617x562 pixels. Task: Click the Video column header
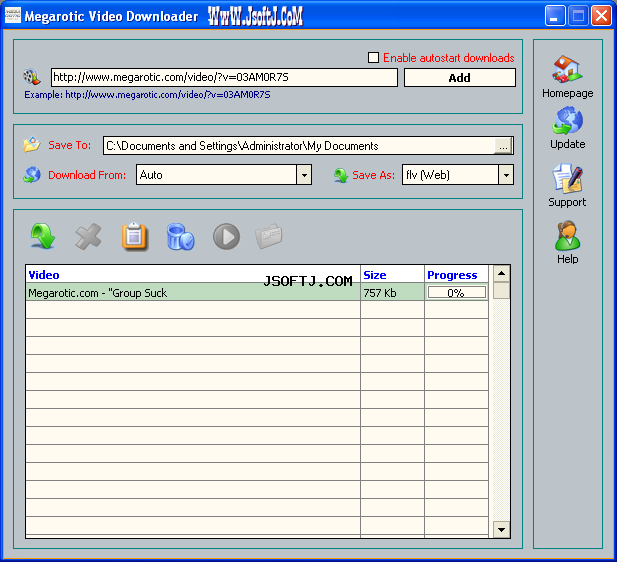[x=193, y=274]
